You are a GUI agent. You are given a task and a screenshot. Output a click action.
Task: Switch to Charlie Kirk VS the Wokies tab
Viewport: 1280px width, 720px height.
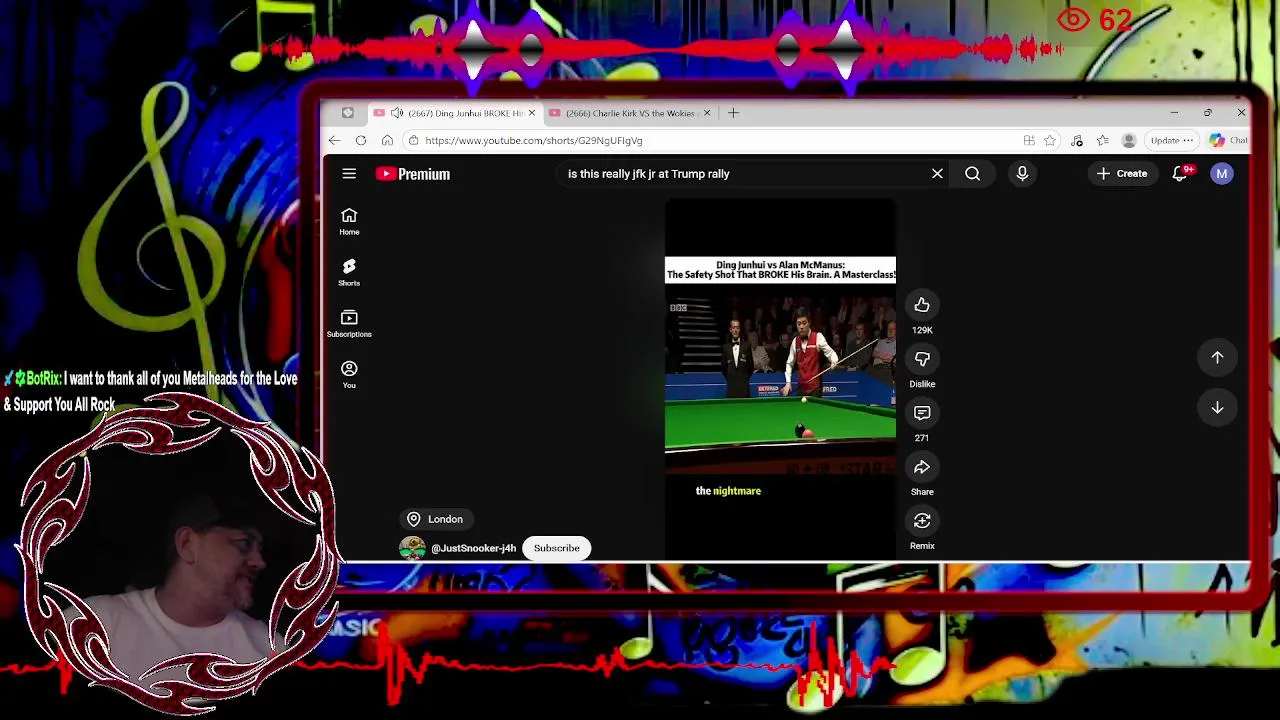click(630, 113)
